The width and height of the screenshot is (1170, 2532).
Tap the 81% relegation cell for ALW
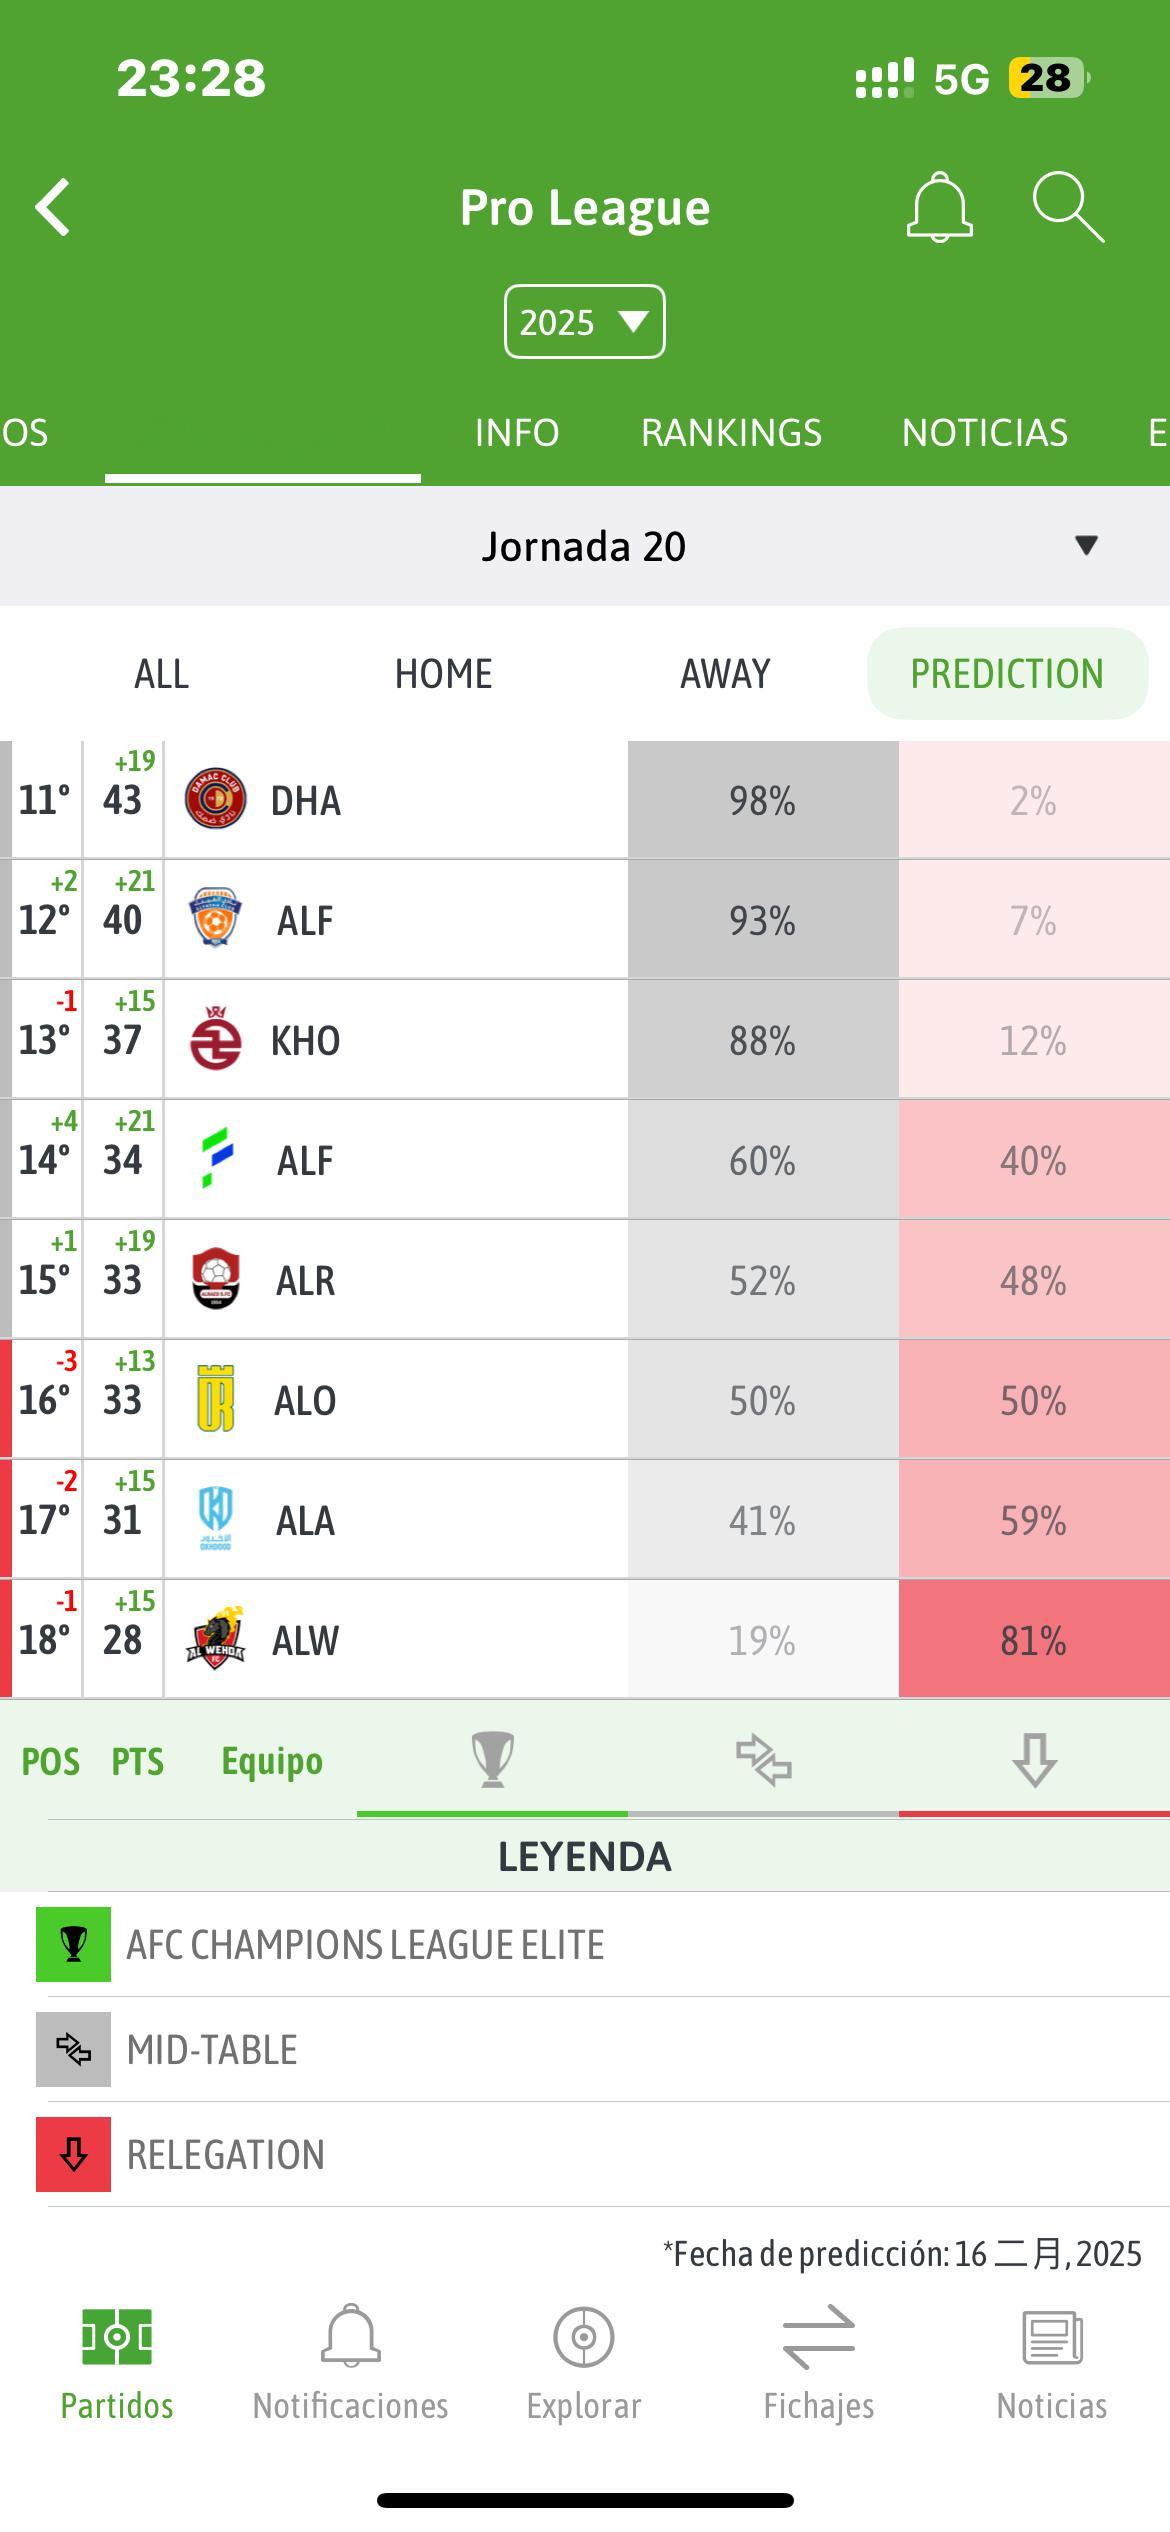[1034, 1639]
